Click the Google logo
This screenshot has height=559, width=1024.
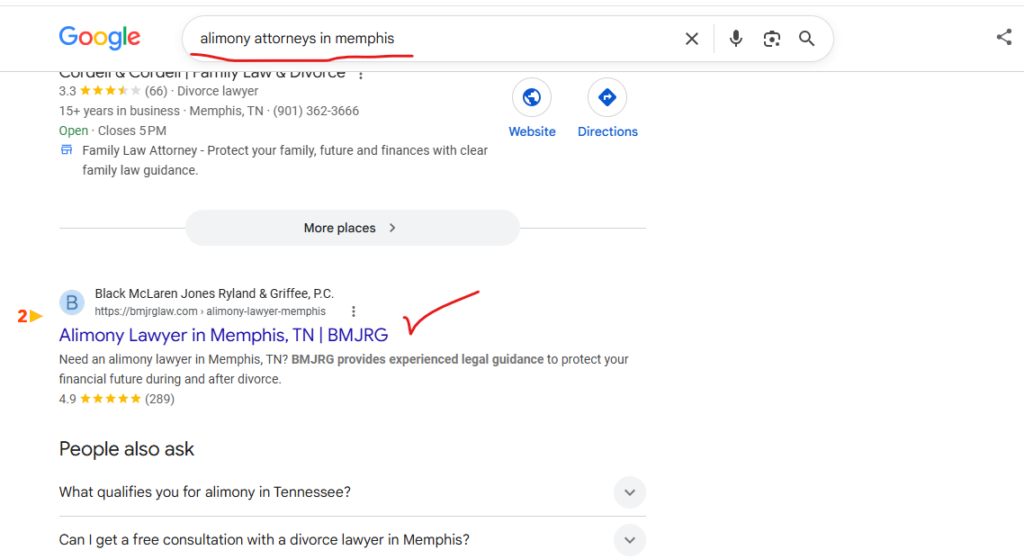[99, 37]
